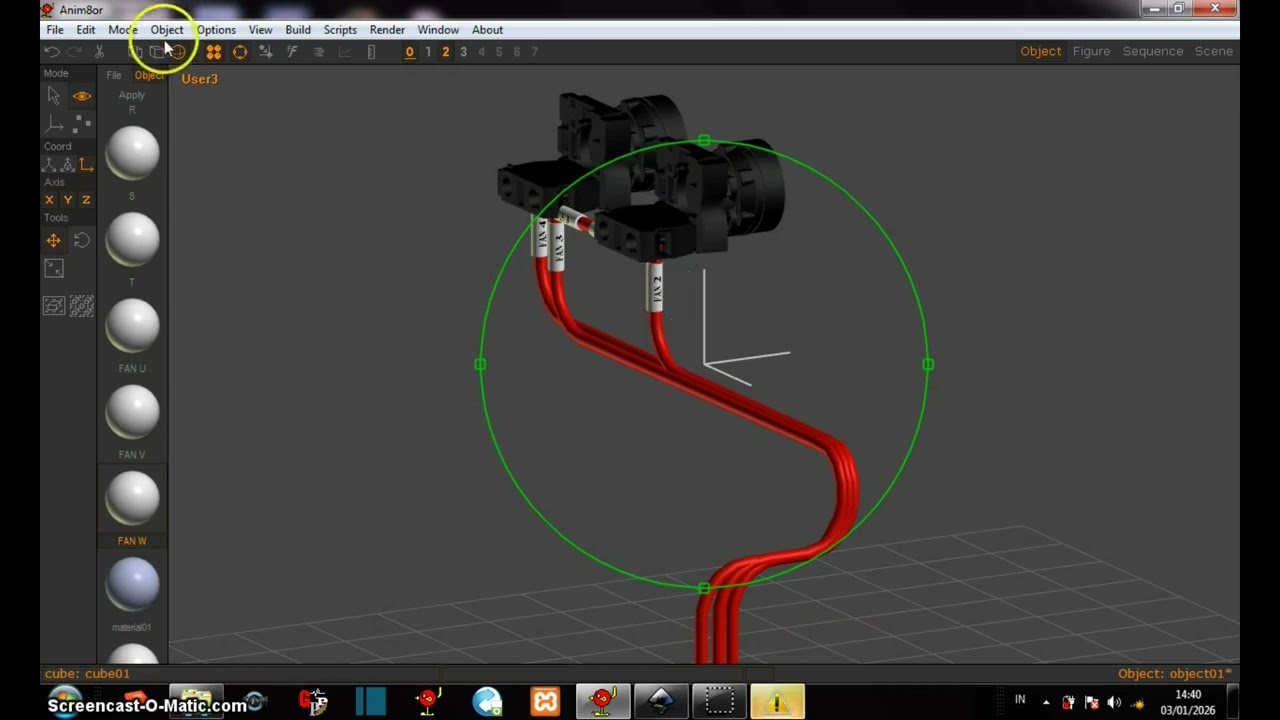Open the Render menu
1280x720 pixels.
tap(387, 30)
